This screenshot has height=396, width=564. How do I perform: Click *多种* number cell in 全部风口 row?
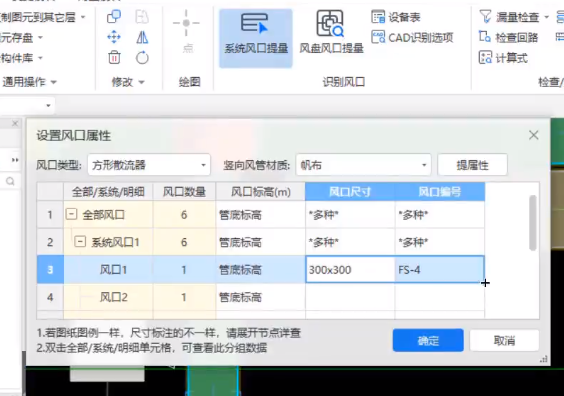[440, 215]
